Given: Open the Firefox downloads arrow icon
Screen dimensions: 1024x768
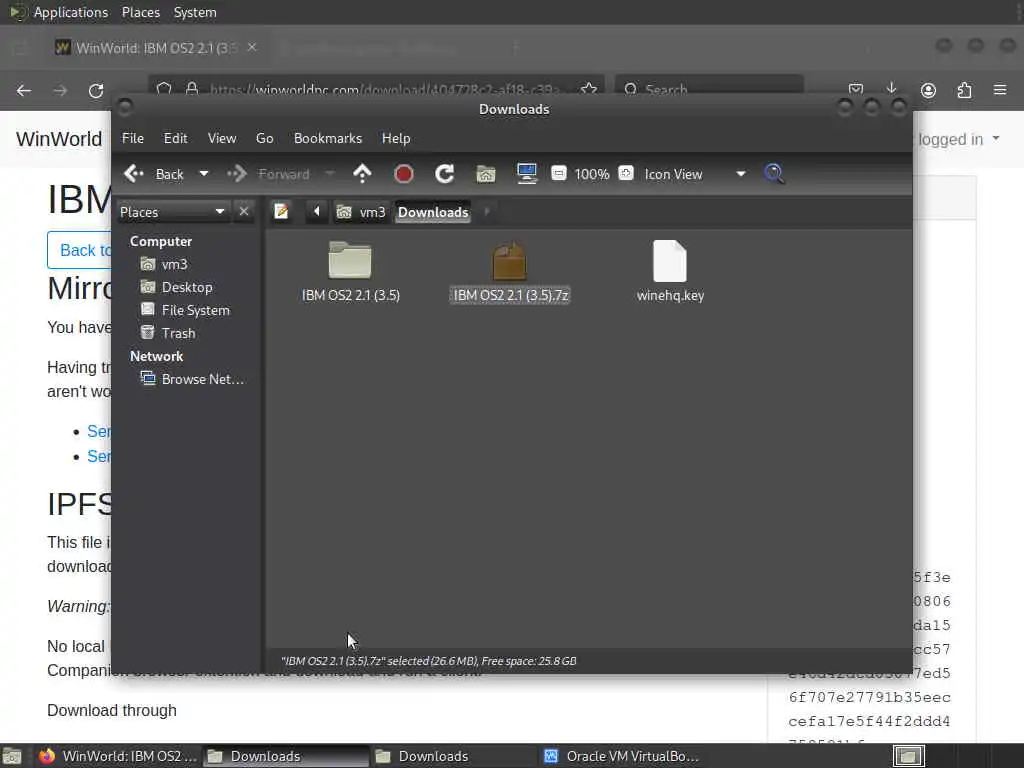Looking at the screenshot, I should point(891,89).
